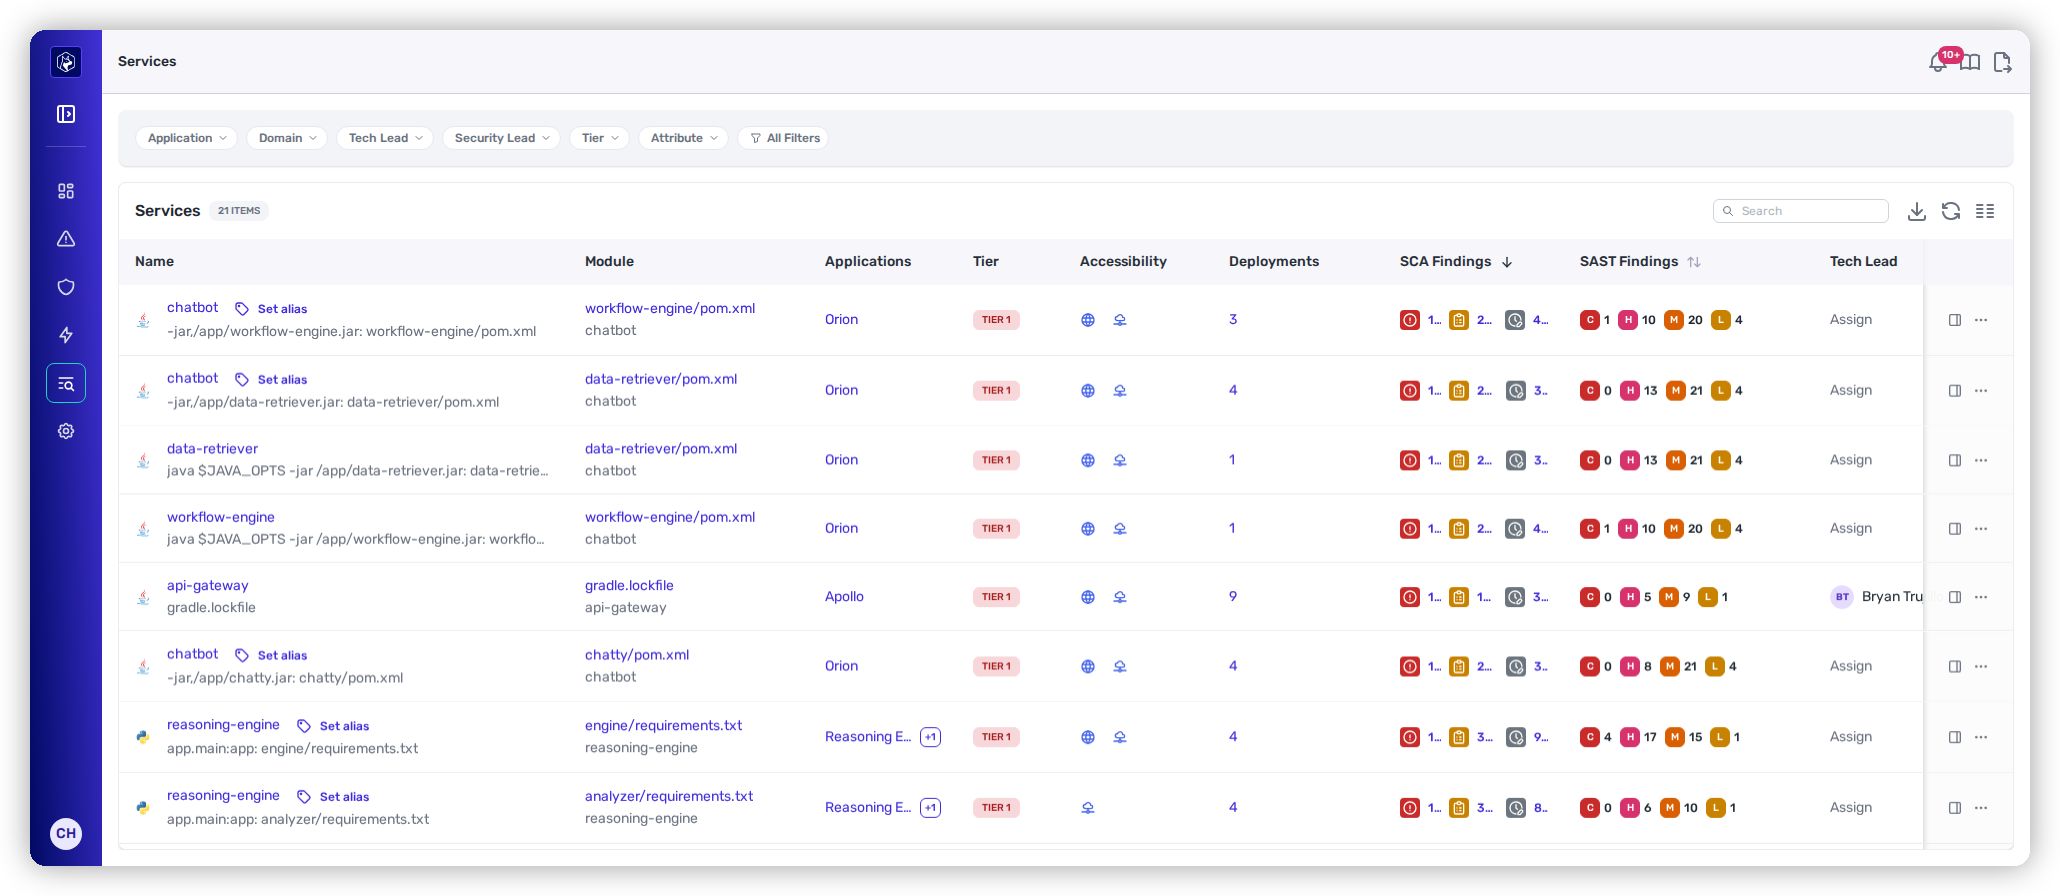The width and height of the screenshot is (2060, 896).
Task: Click the +1 applications badge for engine/requirements.txt
Action: [x=931, y=737]
